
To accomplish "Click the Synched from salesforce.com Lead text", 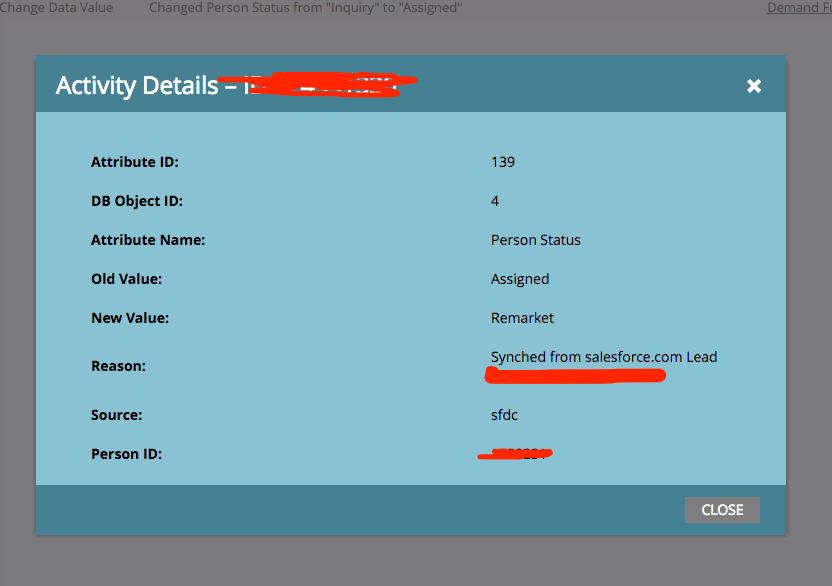I will (604, 357).
